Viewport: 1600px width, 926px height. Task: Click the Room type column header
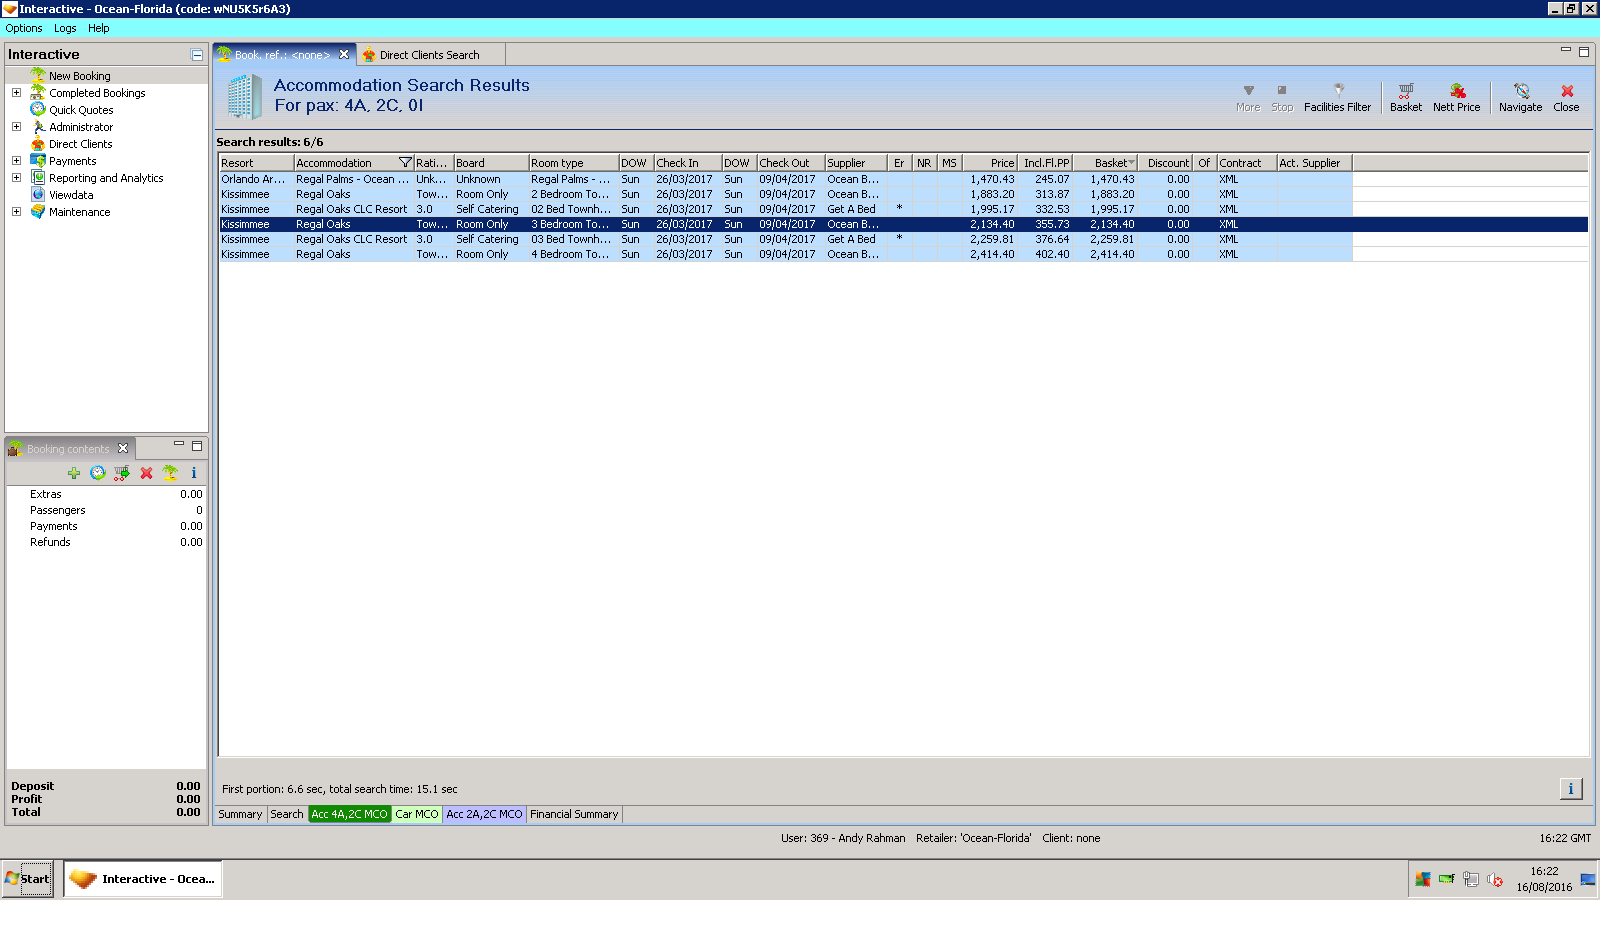573,163
